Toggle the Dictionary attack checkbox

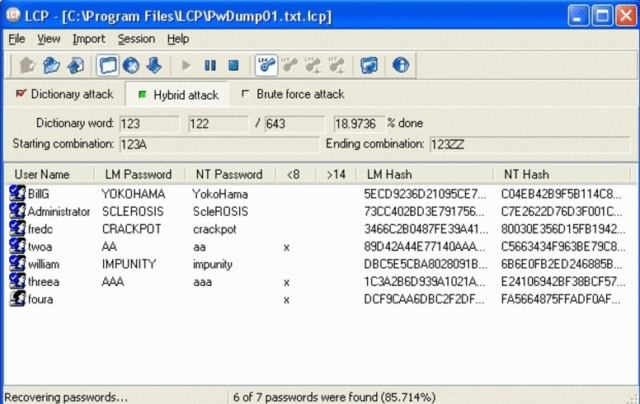(20, 94)
